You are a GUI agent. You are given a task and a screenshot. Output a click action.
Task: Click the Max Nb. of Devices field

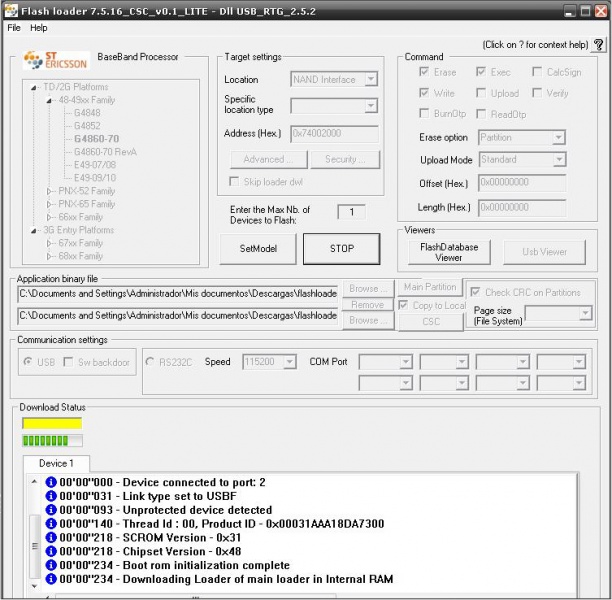click(x=351, y=212)
